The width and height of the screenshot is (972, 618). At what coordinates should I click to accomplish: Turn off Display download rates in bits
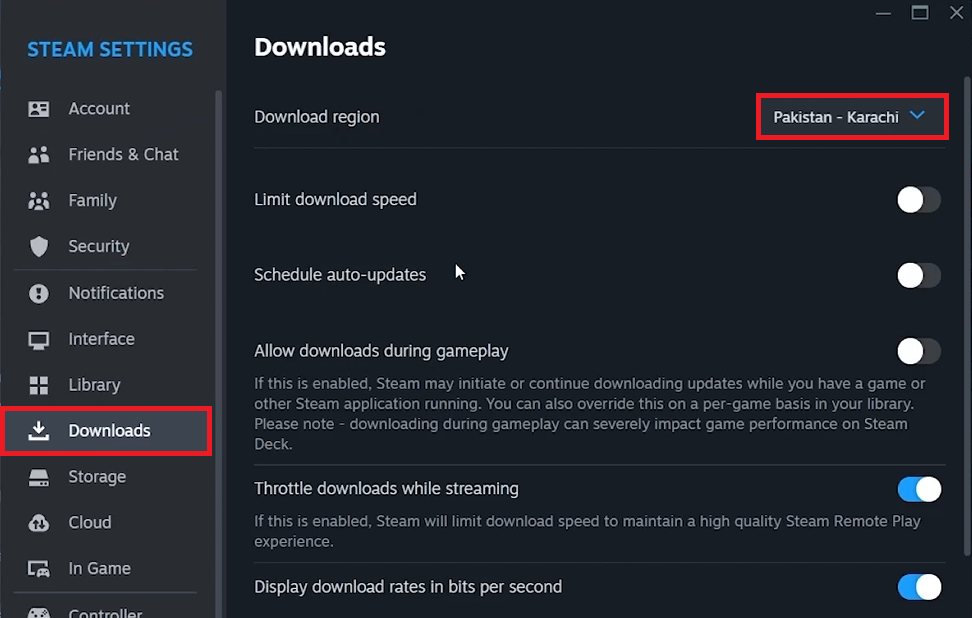(x=919, y=587)
